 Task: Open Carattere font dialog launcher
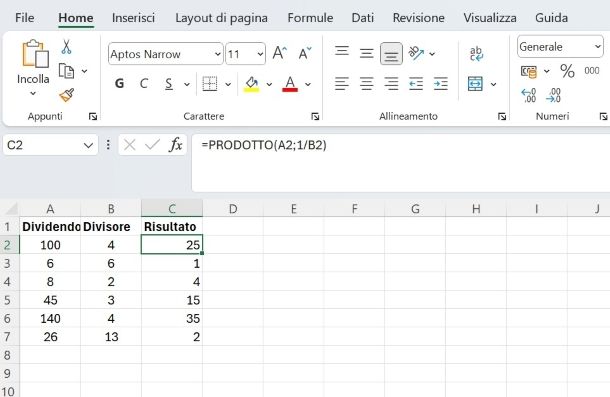click(x=315, y=116)
